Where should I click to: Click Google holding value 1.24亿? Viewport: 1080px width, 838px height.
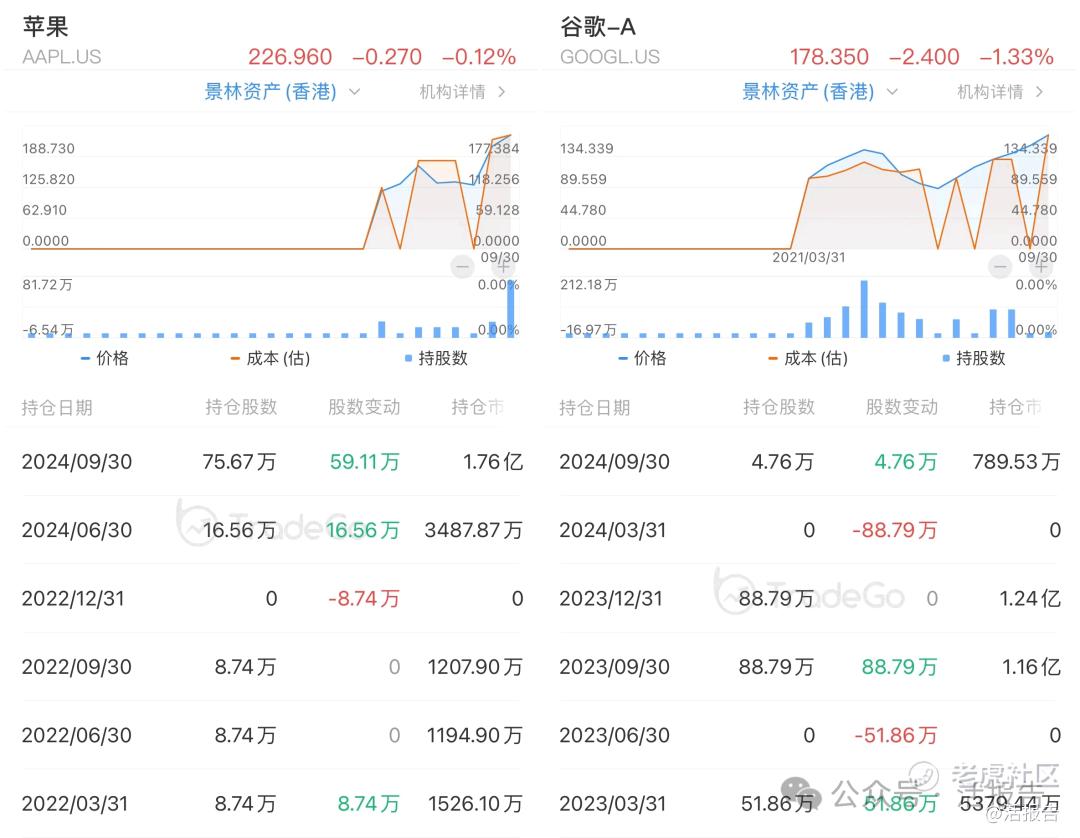point(1030,598)
